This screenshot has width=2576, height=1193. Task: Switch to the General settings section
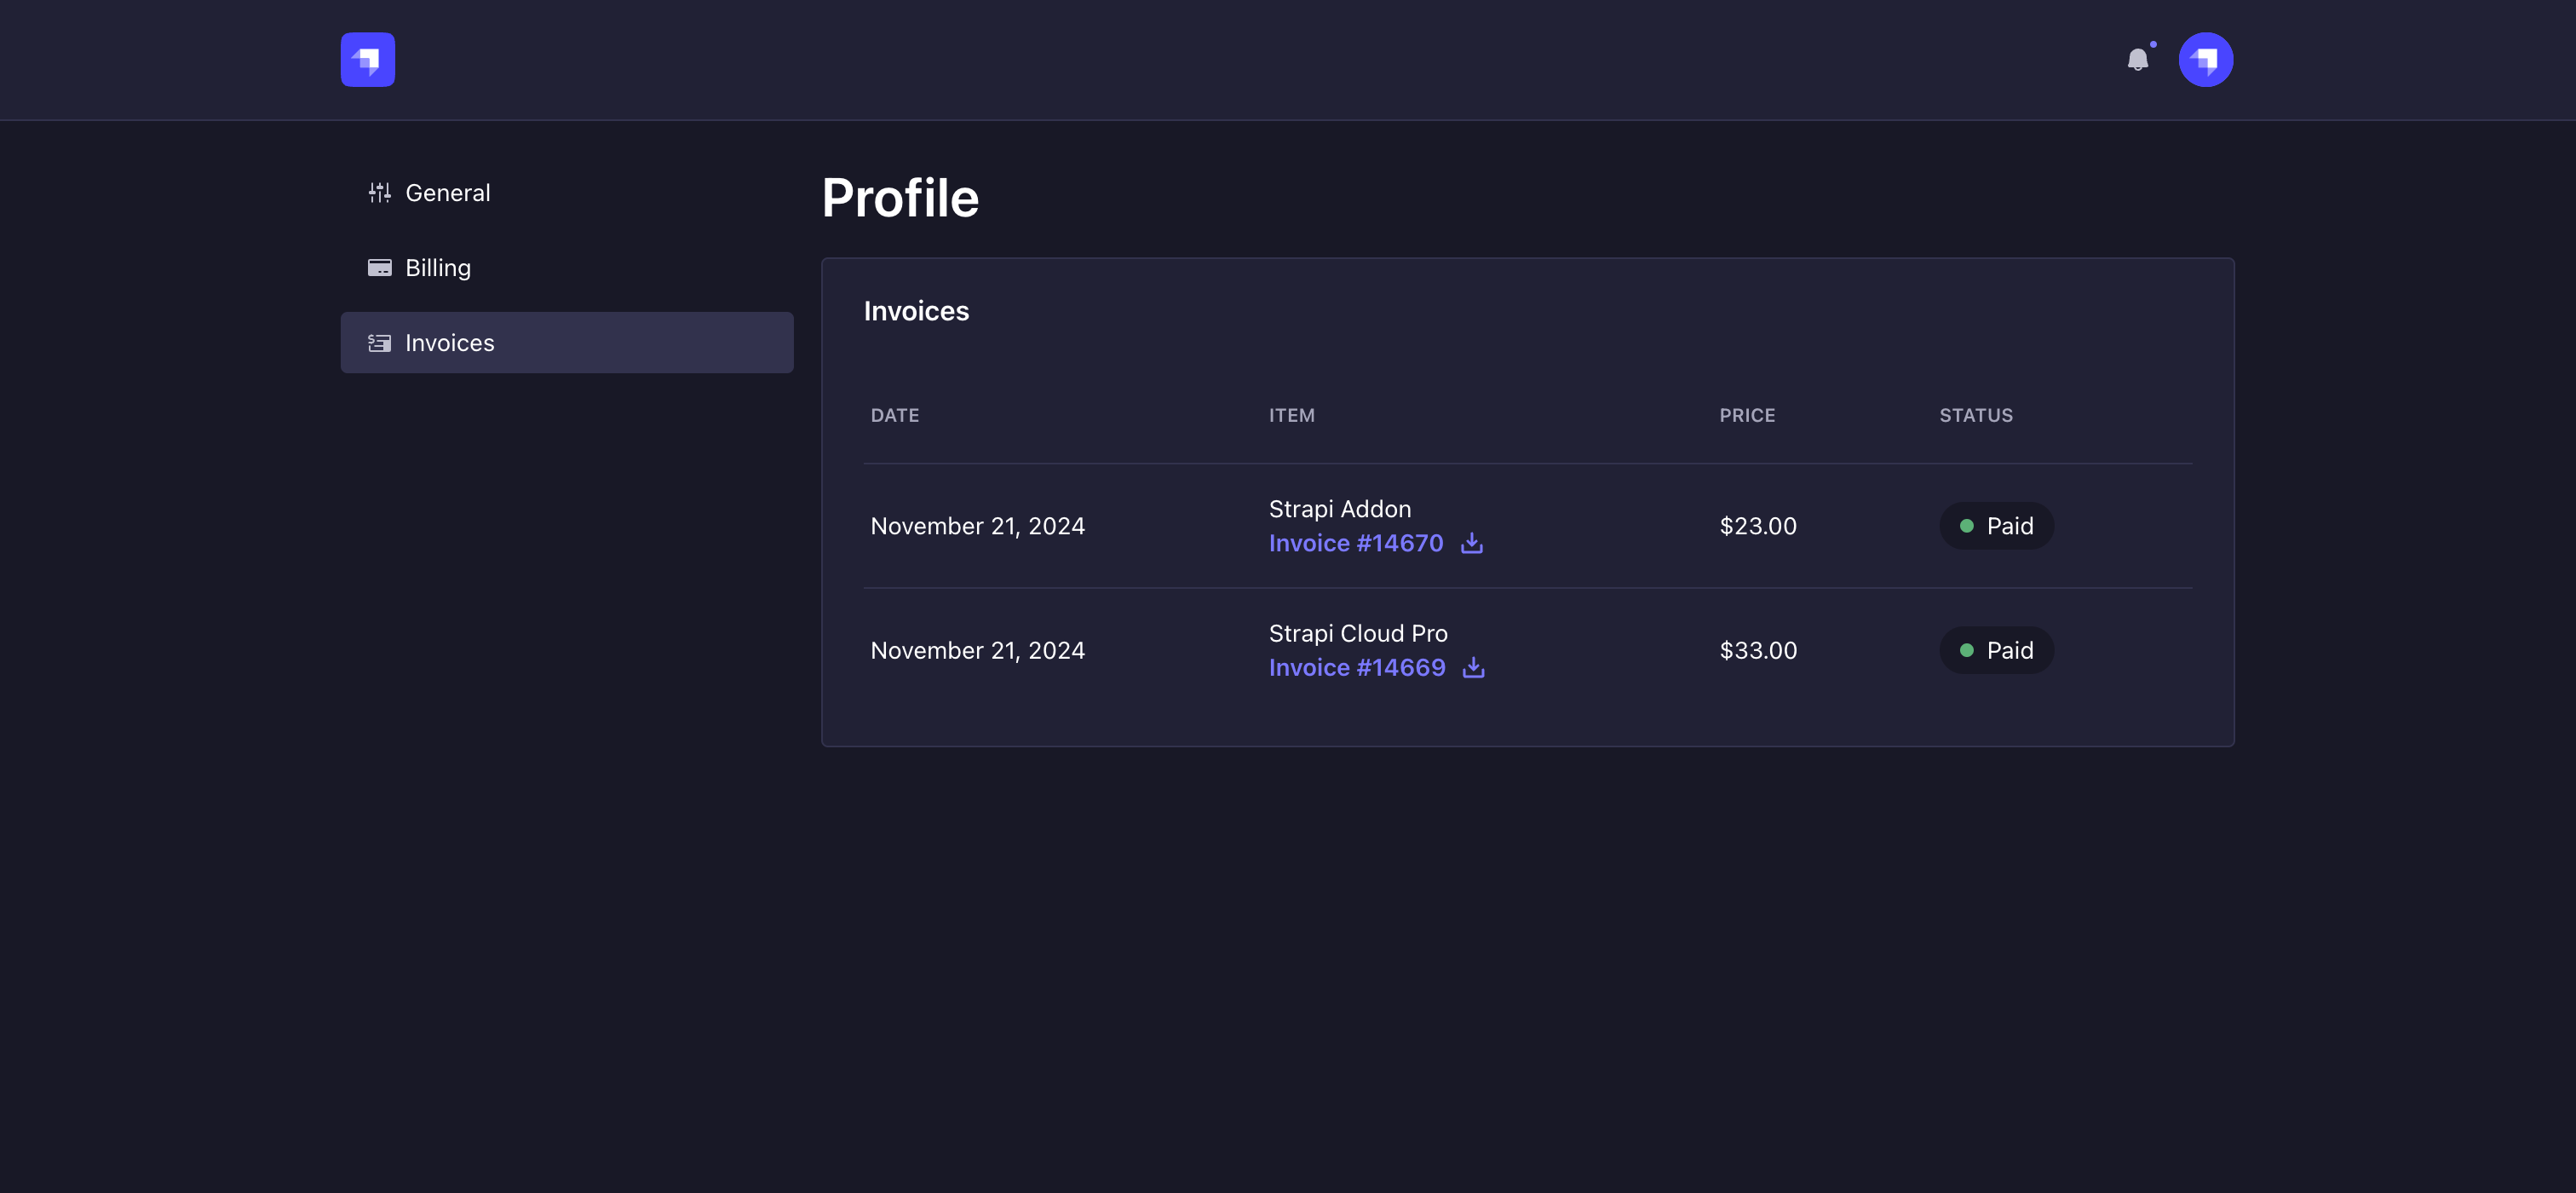[447, 192]
